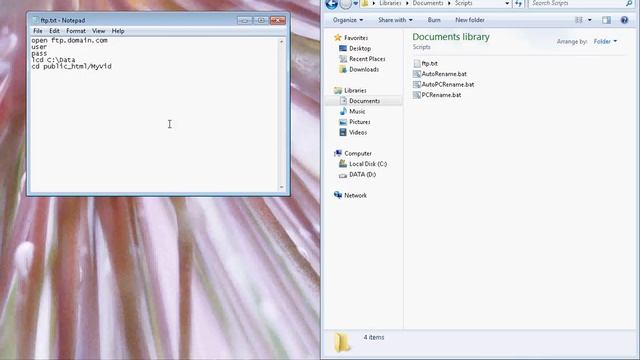Click the AutoRename.bat file icon
Viewport: 640px width, 360px height.
[417, 74]
